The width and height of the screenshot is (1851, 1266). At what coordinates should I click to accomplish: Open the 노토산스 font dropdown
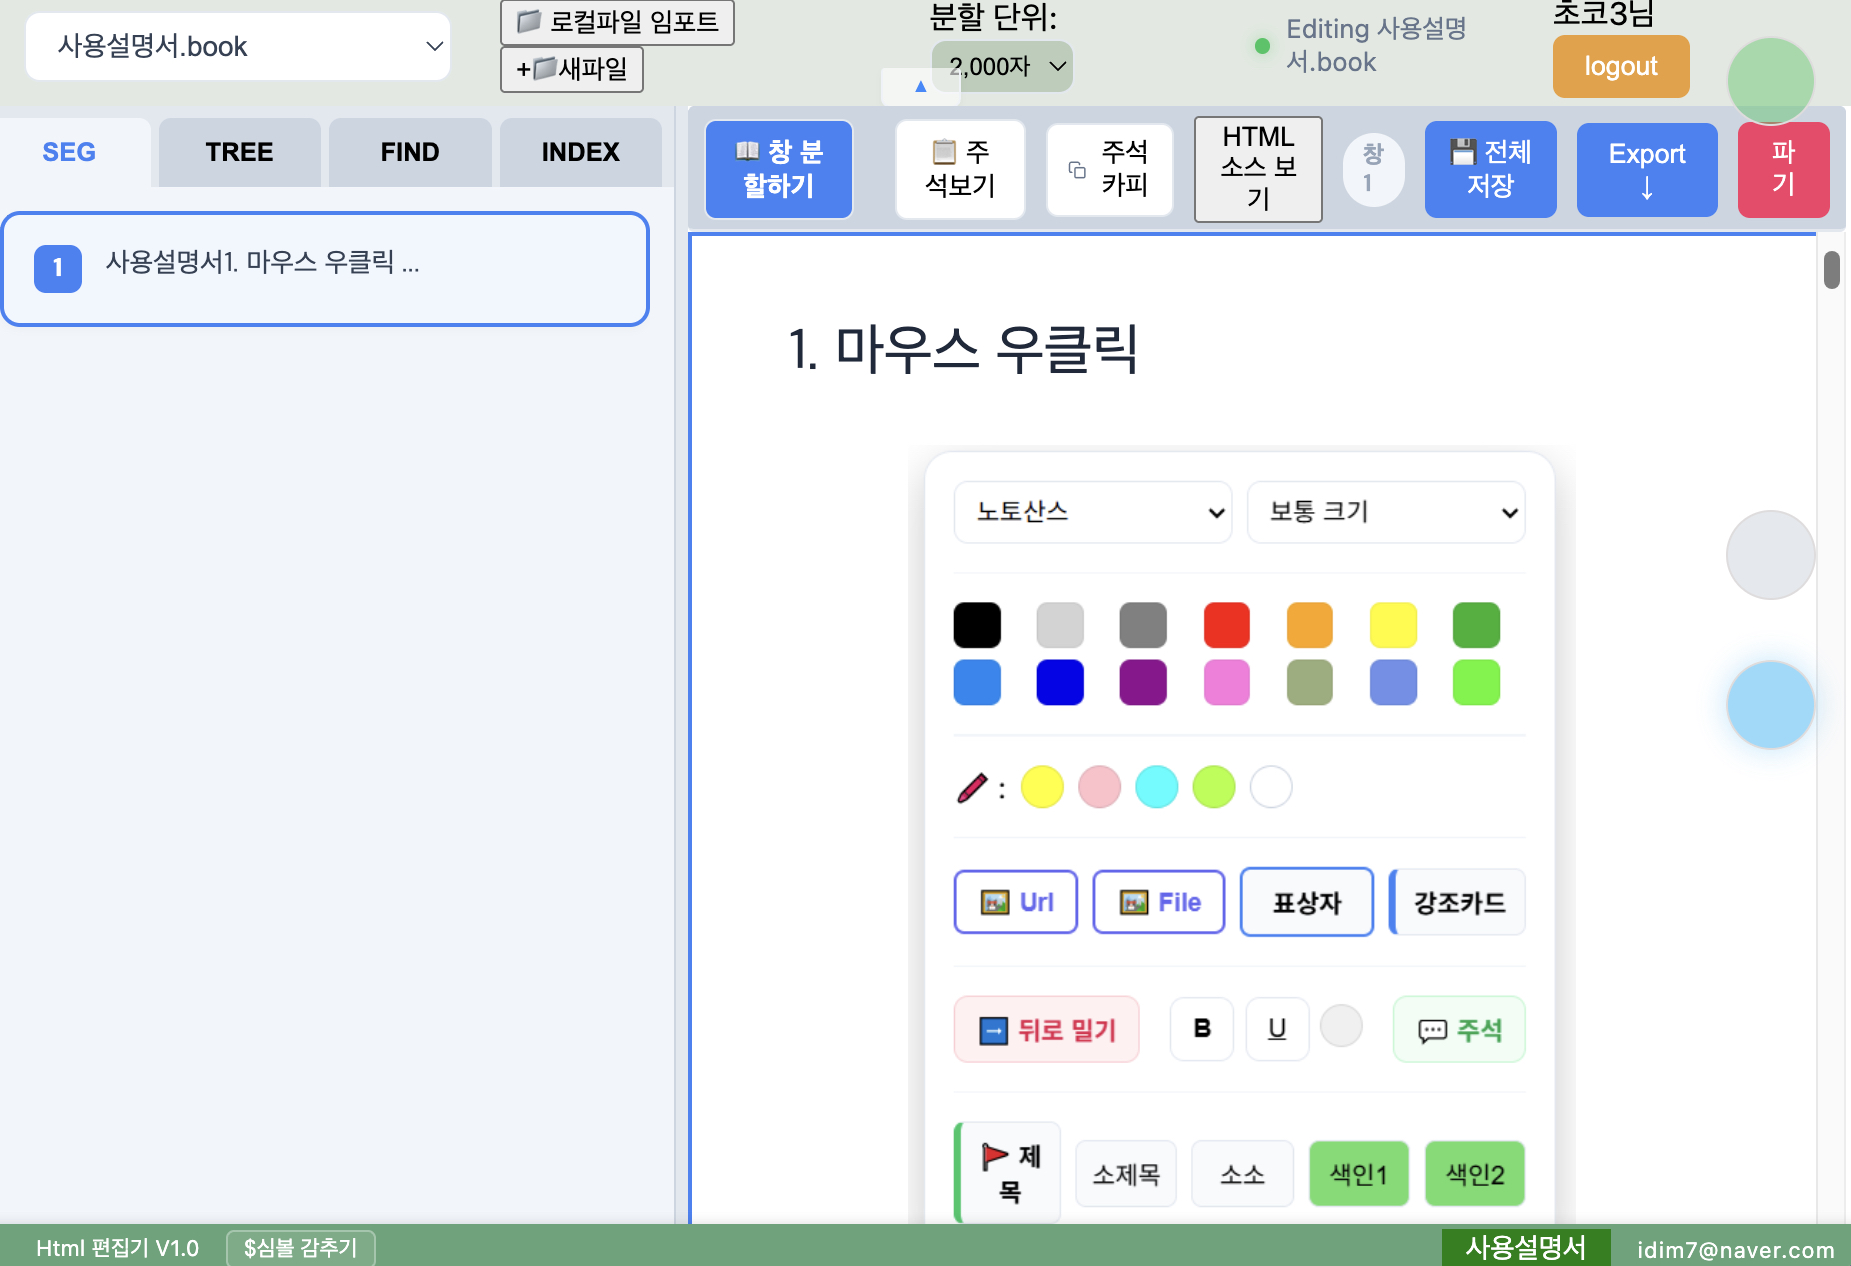tap(1092, 512)
